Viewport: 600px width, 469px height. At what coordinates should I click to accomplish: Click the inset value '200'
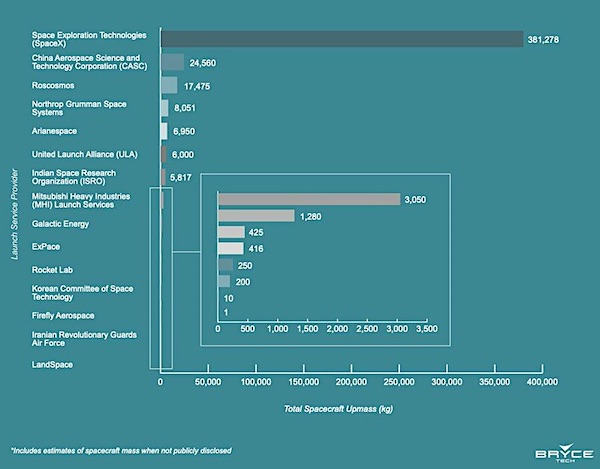[243, 282]
